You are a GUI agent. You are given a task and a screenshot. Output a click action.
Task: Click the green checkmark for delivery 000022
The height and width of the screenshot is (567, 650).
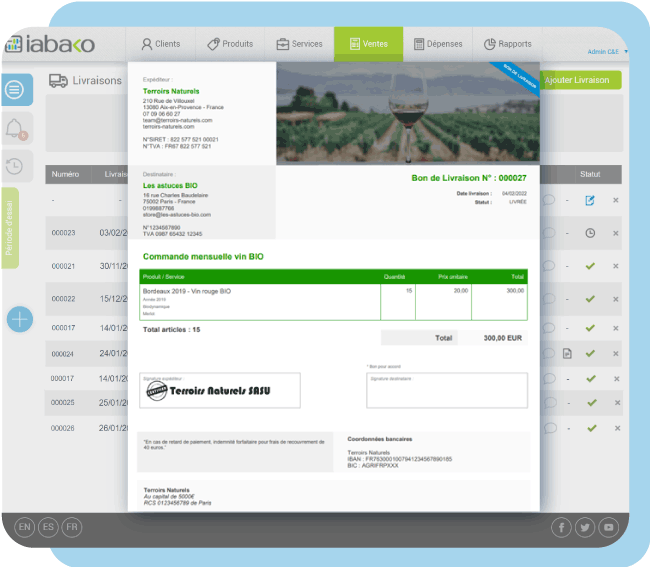pos(590,299)
